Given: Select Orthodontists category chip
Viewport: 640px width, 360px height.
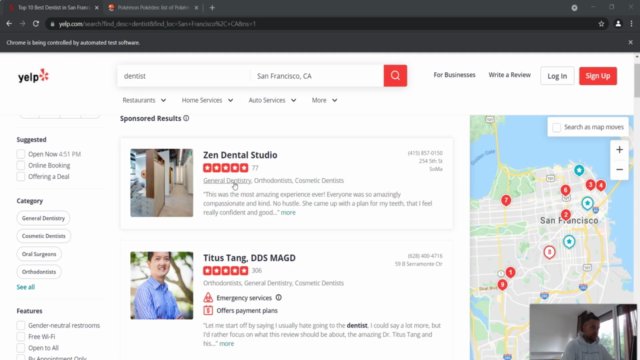Looking at the screenshot, I should (x=39, y=272).
